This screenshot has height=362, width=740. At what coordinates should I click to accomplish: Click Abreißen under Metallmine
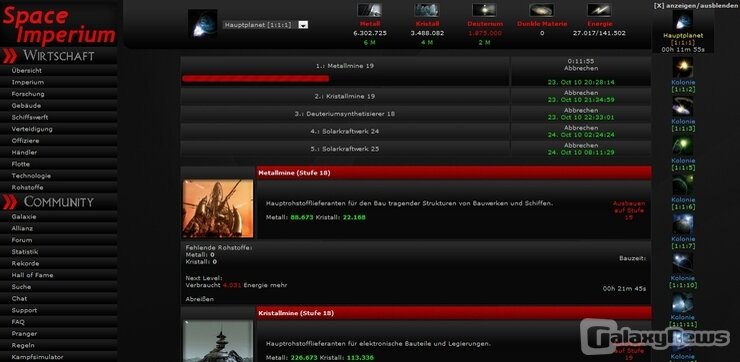point(200,299)
